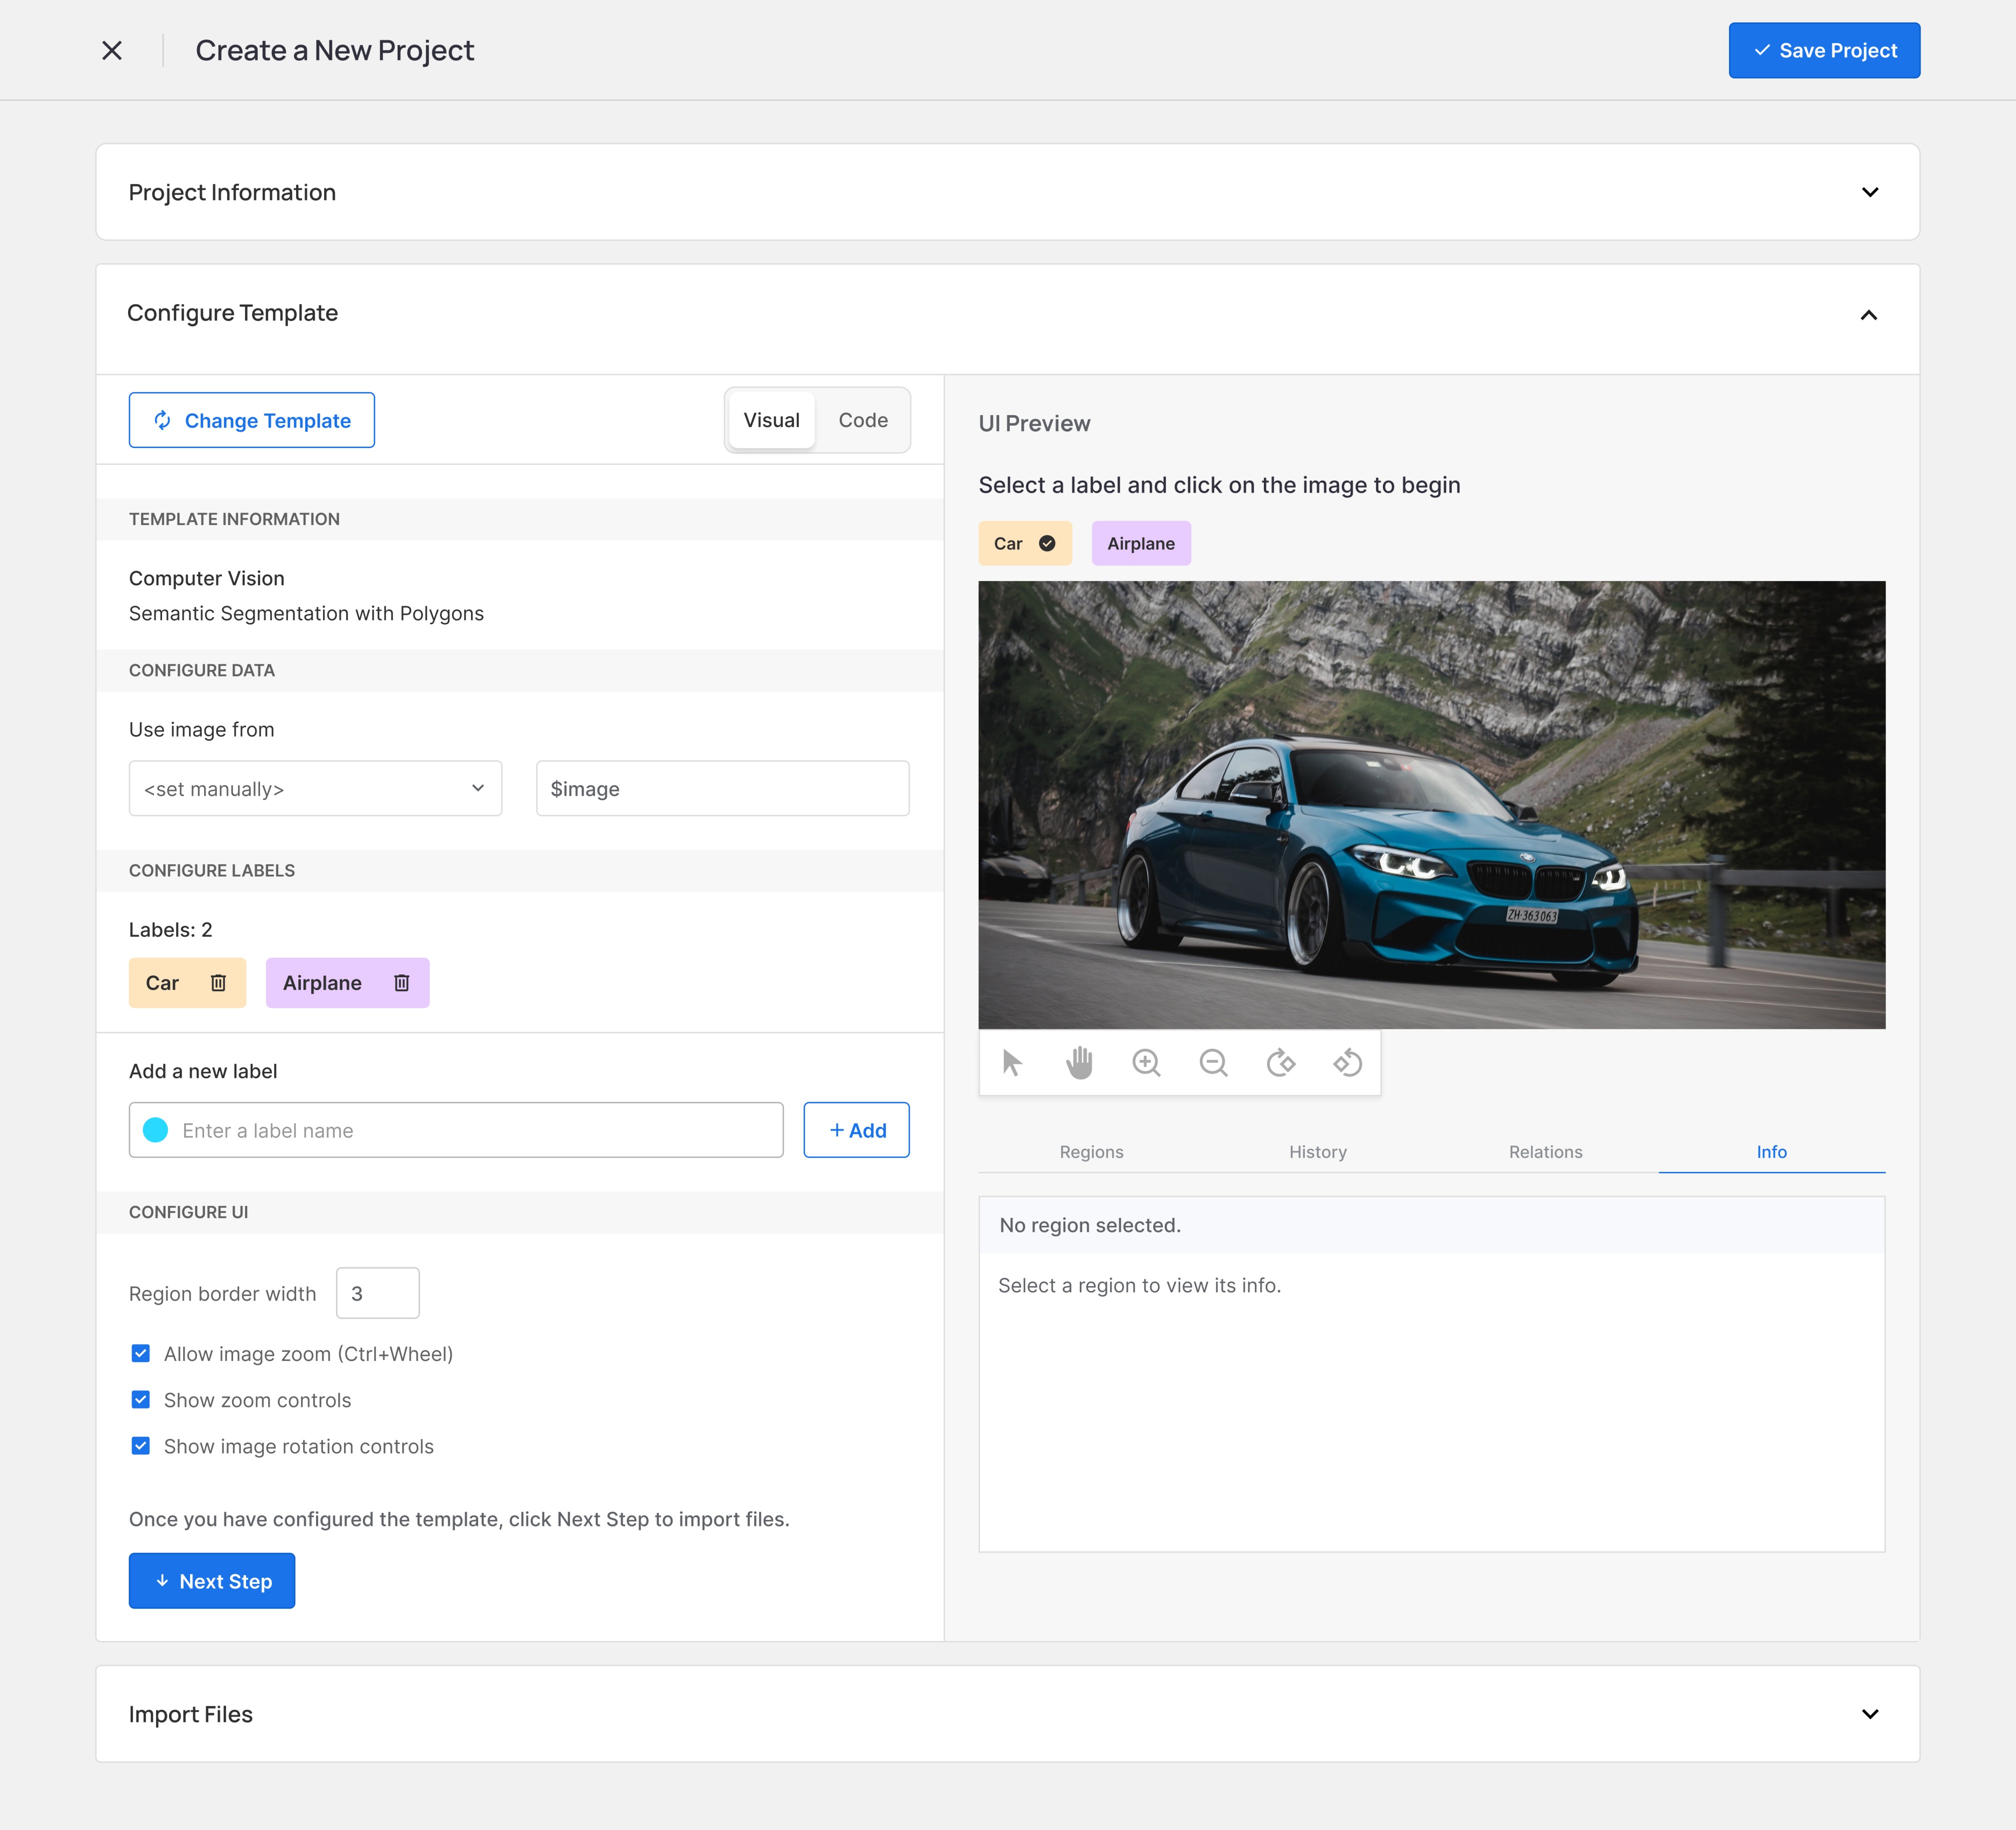Image resolution: width=2016 pixels, height=1830 pixels.
Task: Click the zoom out magnifier icon
Action: click(1213, 1062)
